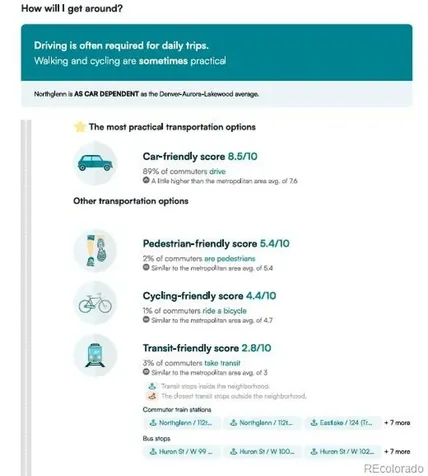Click the gray vertical bar on the left
The image size is (428, 476).
(26, 298)
